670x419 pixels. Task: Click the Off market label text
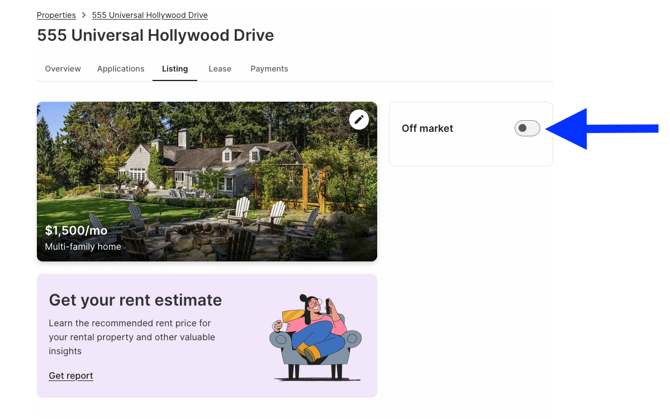(427, 128)
